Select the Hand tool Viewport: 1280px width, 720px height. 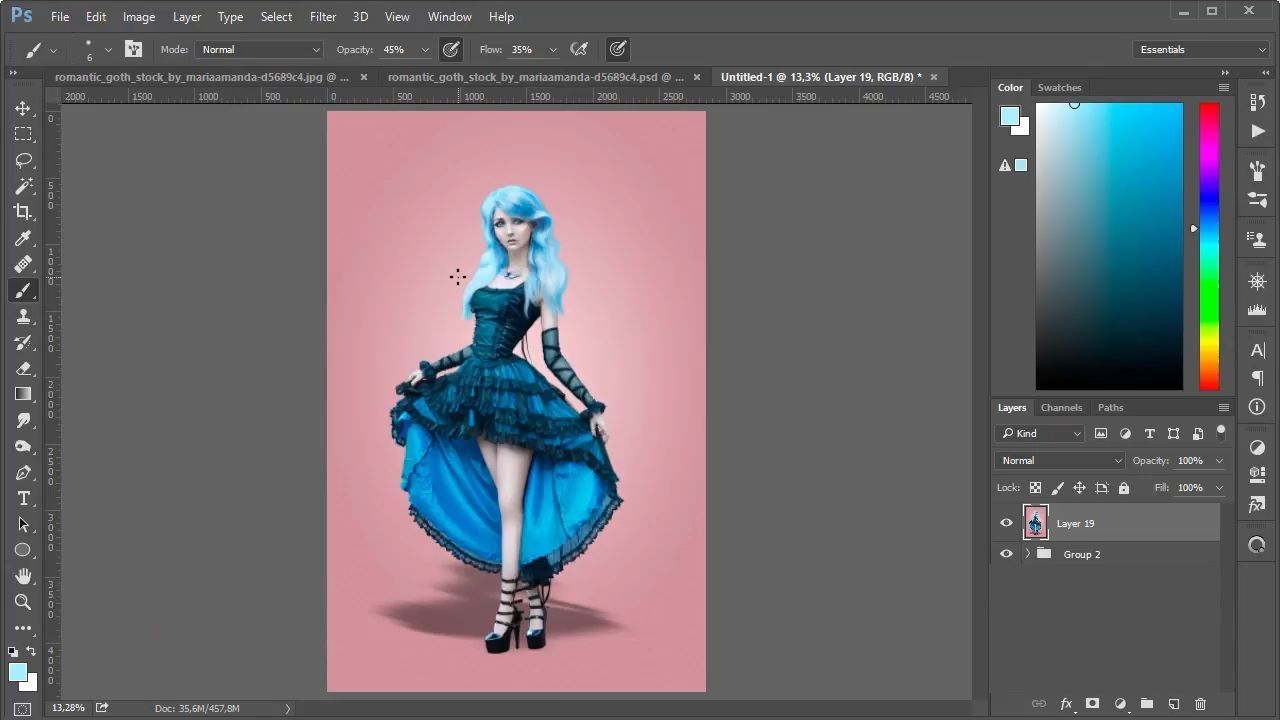click(23, 576)
